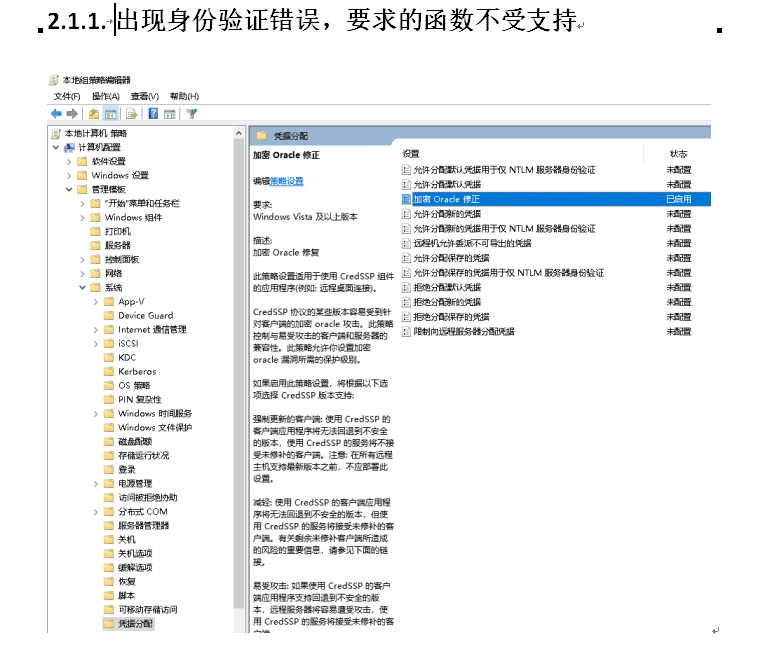Click the Kerberos folder icon
Viewport: 763px width, 648px height.
tap(109, 372)
